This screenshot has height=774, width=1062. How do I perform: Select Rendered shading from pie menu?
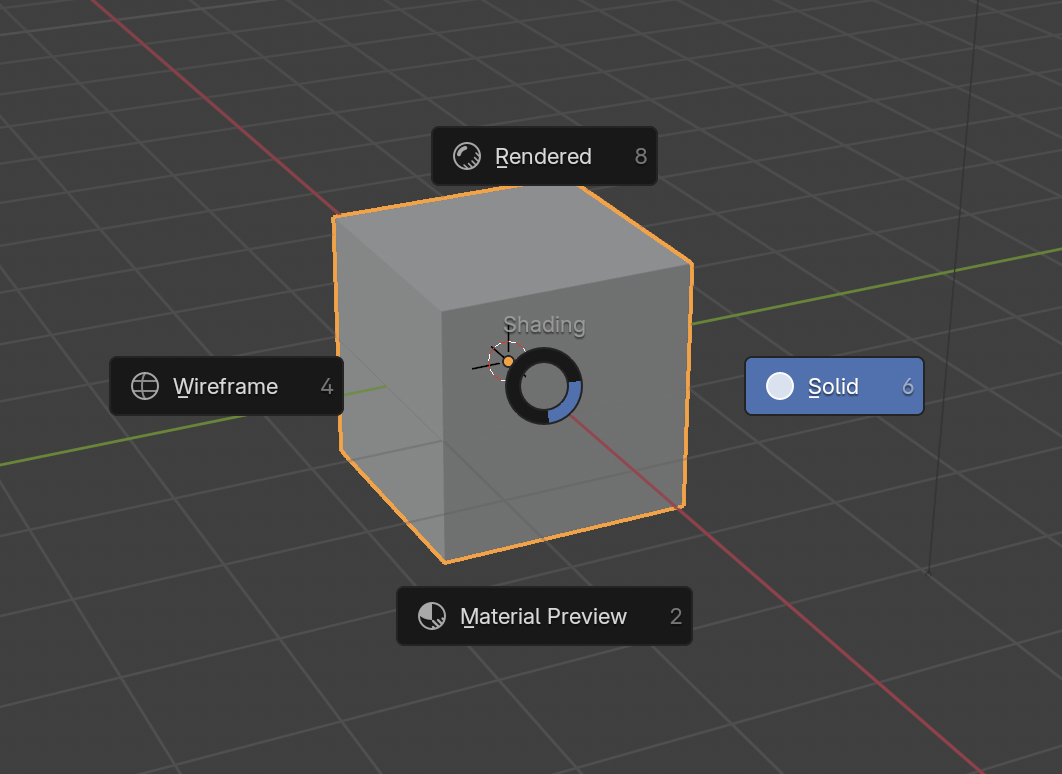click(544, 156)
